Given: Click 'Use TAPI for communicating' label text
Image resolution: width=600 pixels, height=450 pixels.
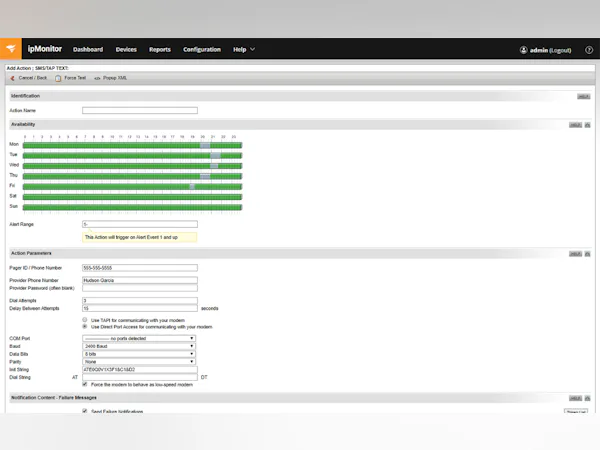Looking at the screenshot, I should point(138,321).
